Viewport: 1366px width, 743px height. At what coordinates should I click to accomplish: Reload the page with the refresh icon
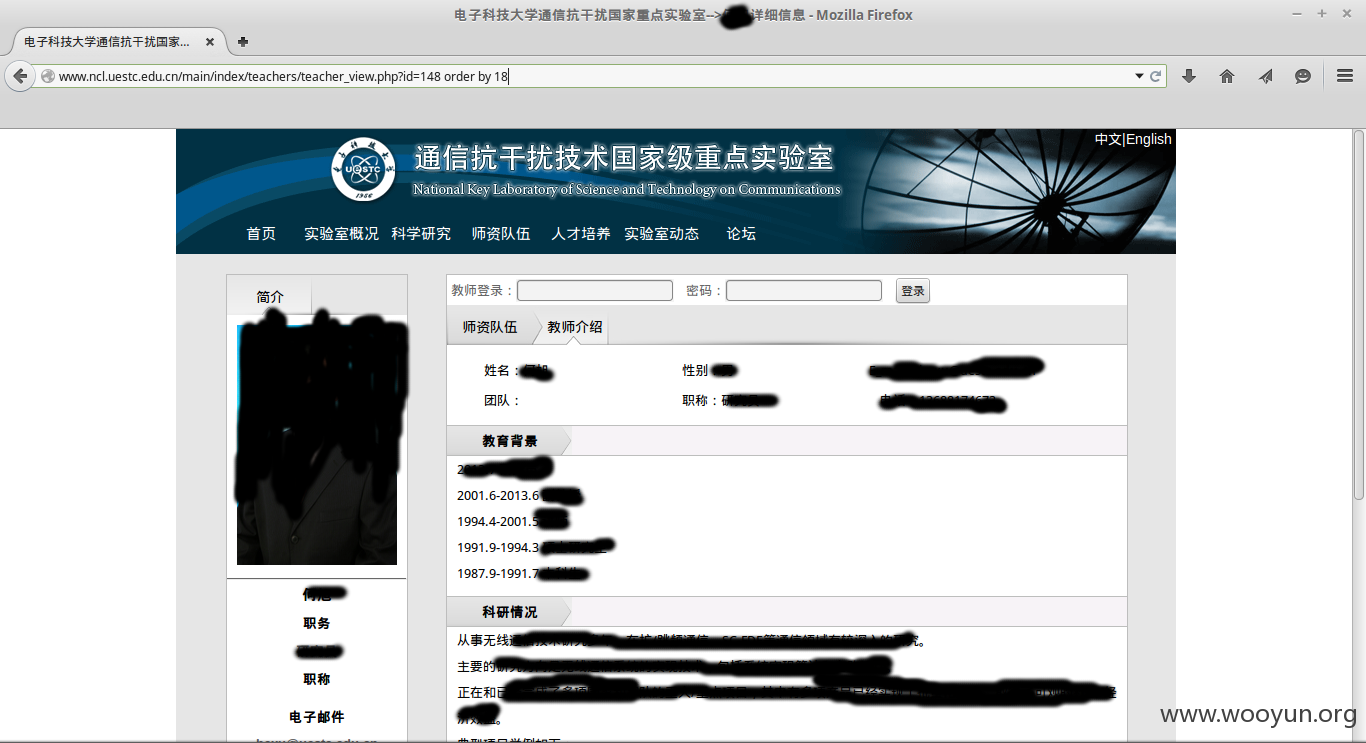(1156, 76)
